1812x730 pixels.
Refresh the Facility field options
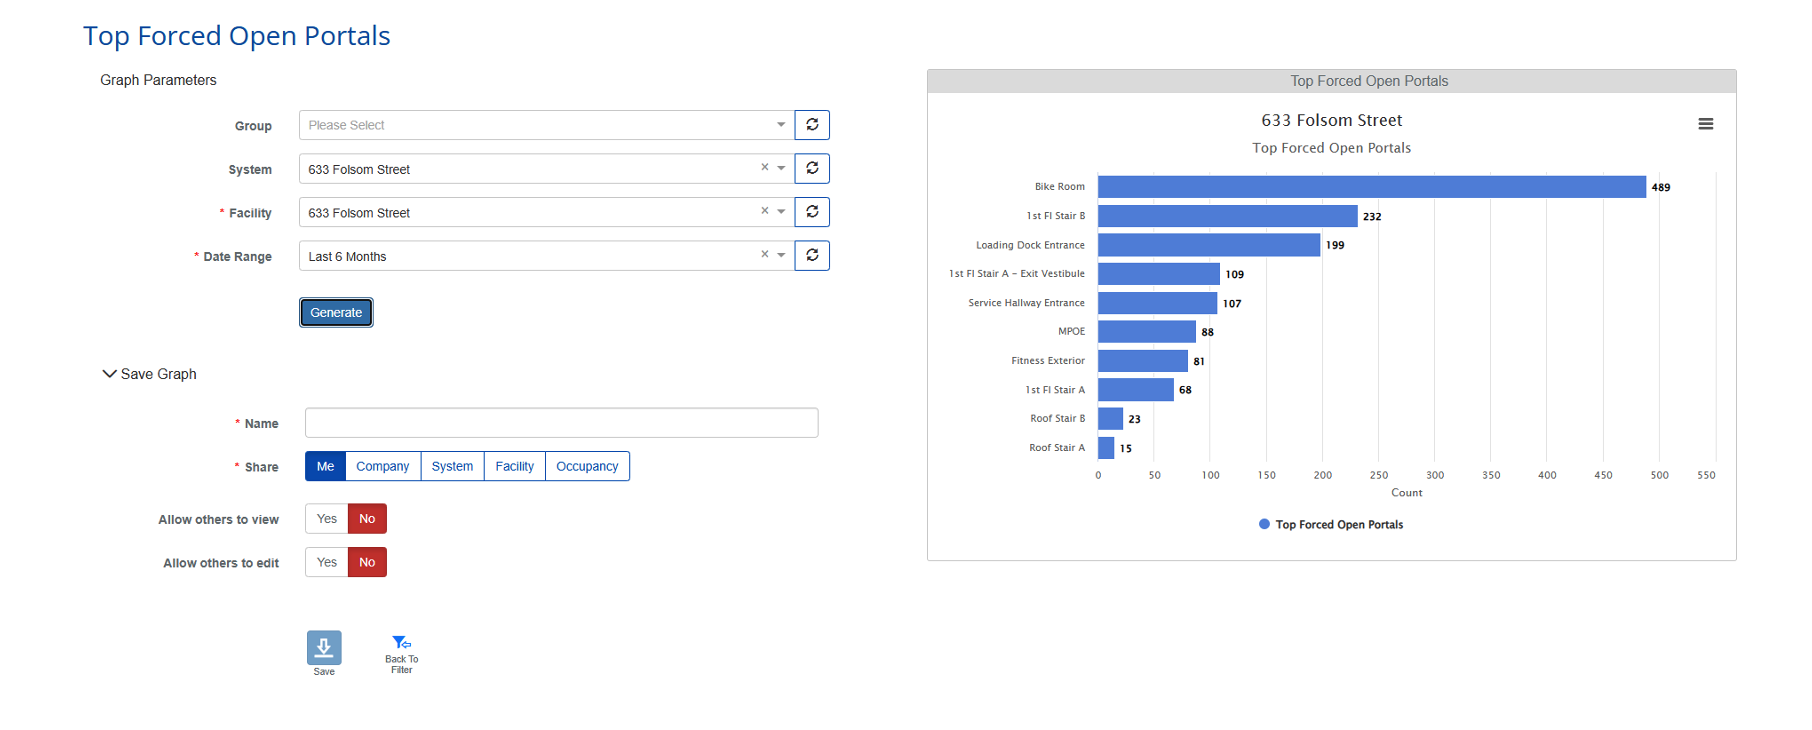click(812, 212)
